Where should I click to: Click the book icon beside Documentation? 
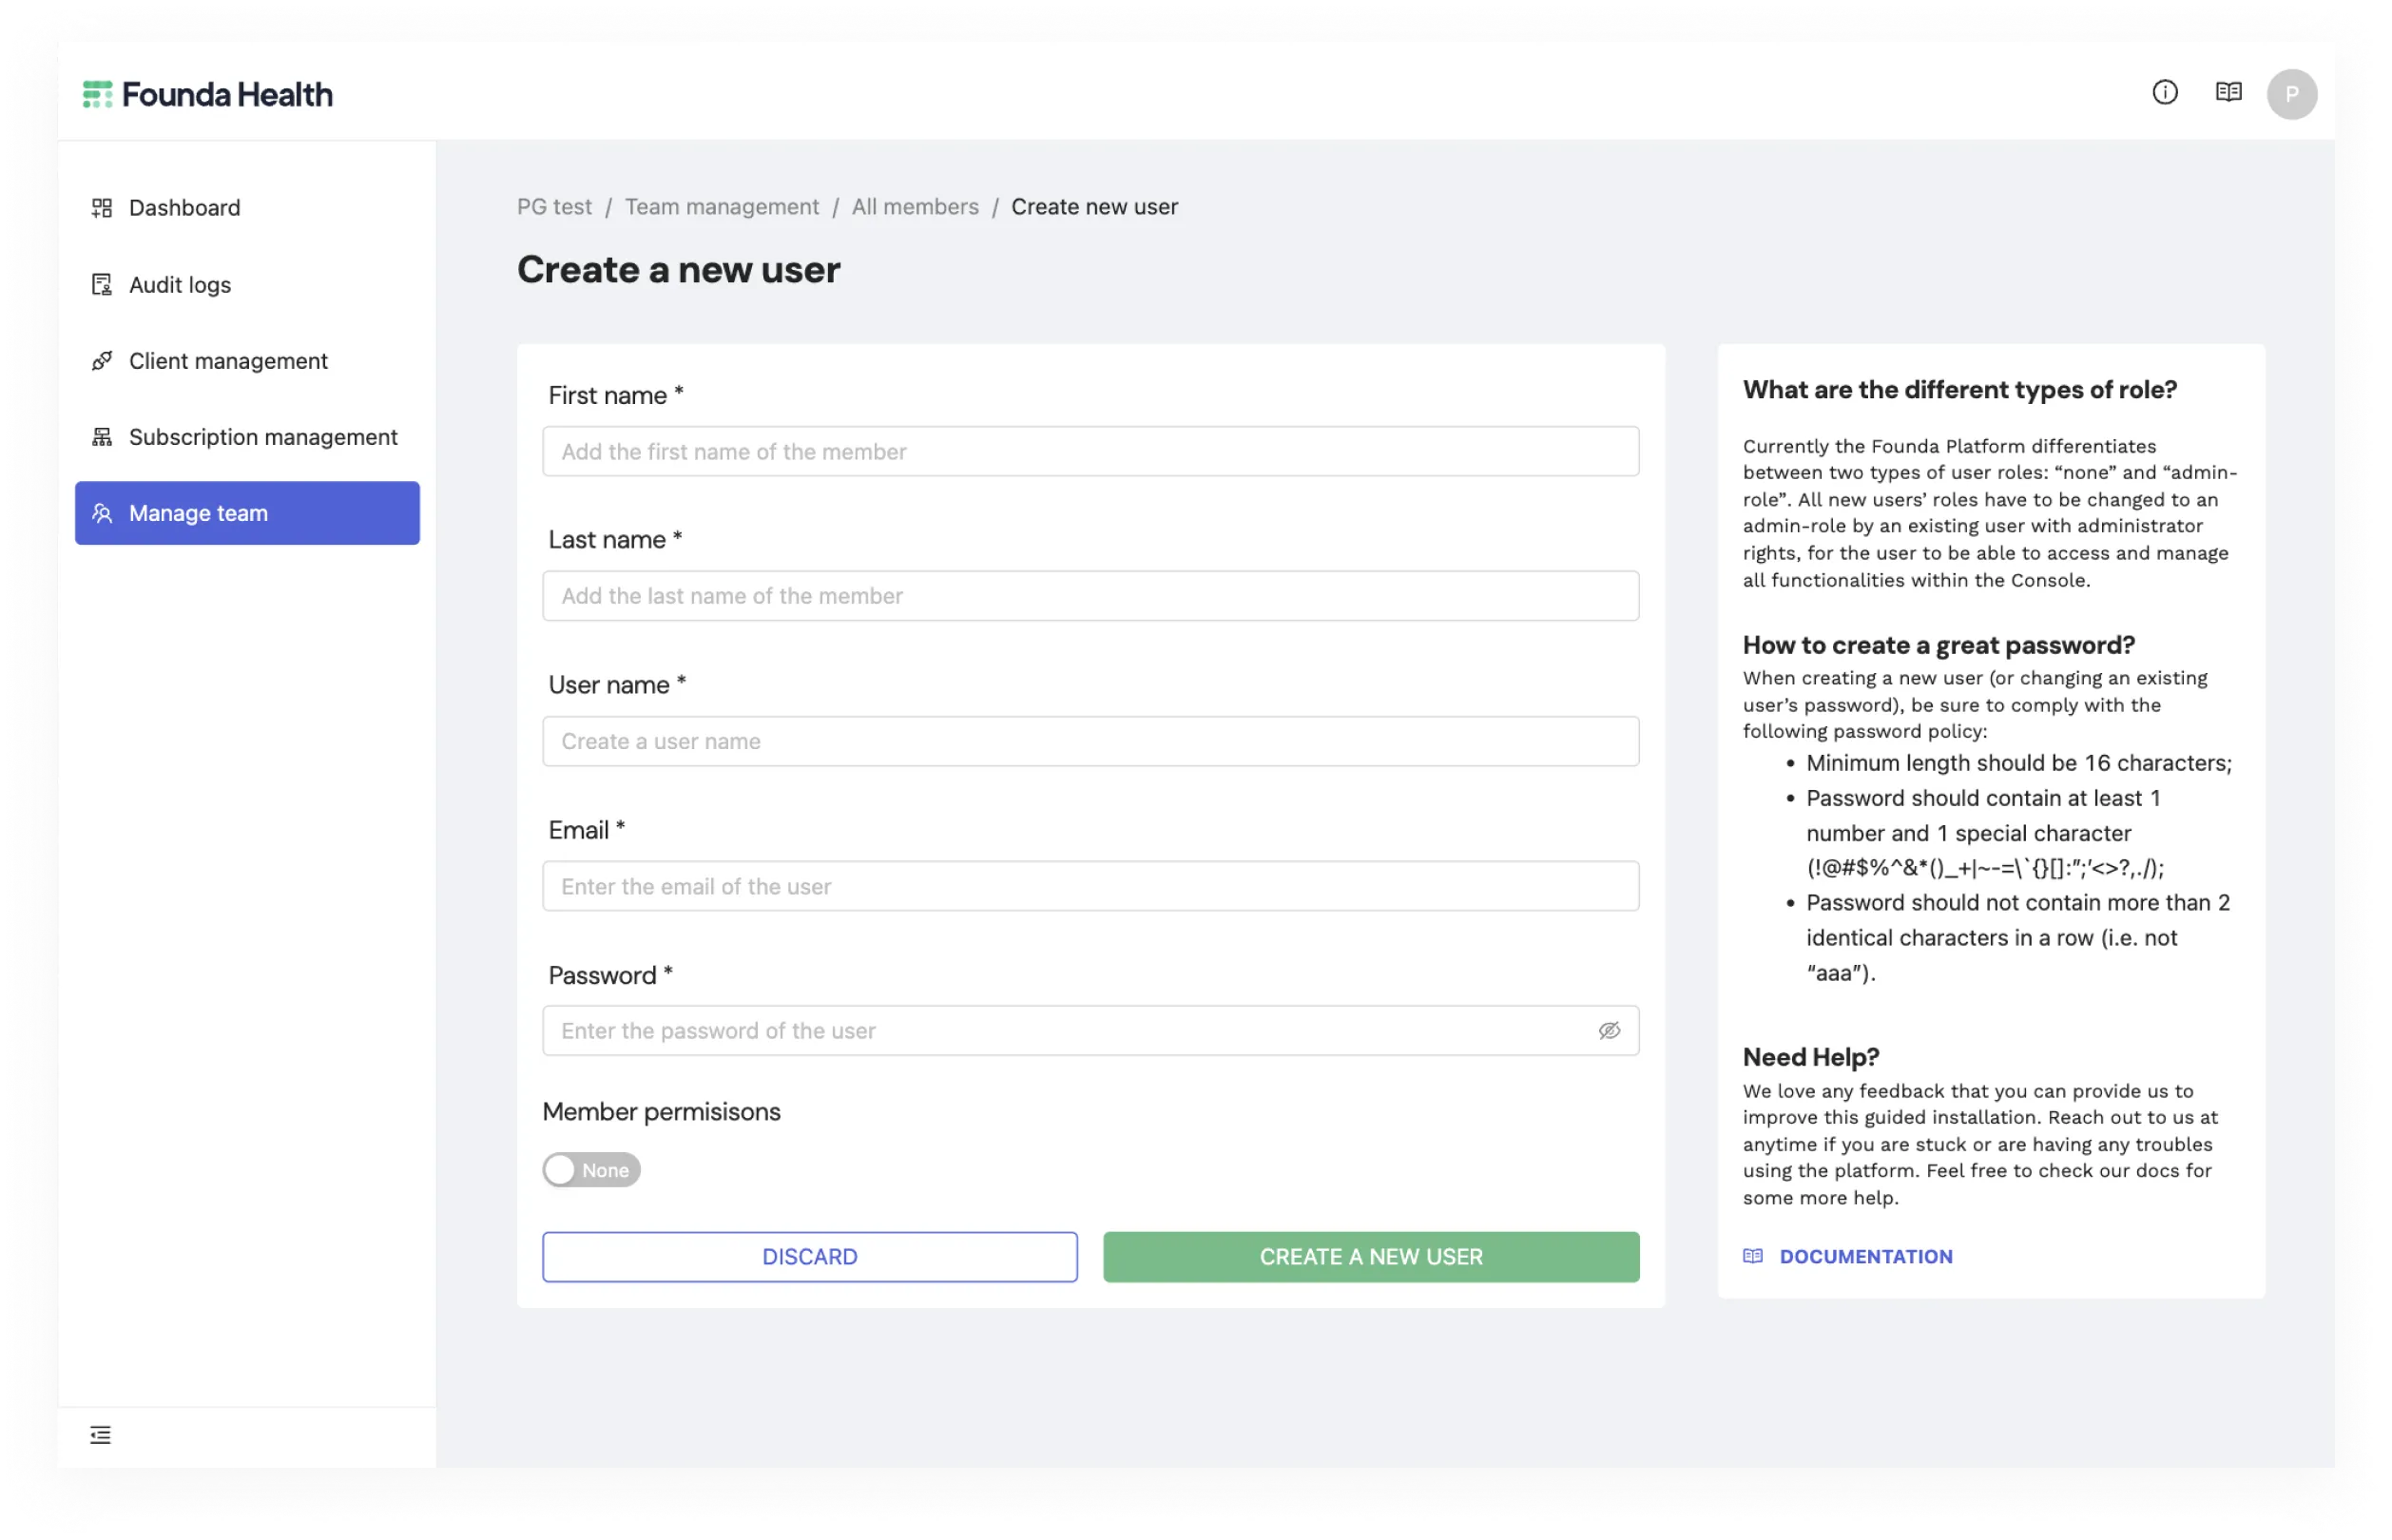[1752, 1257]
